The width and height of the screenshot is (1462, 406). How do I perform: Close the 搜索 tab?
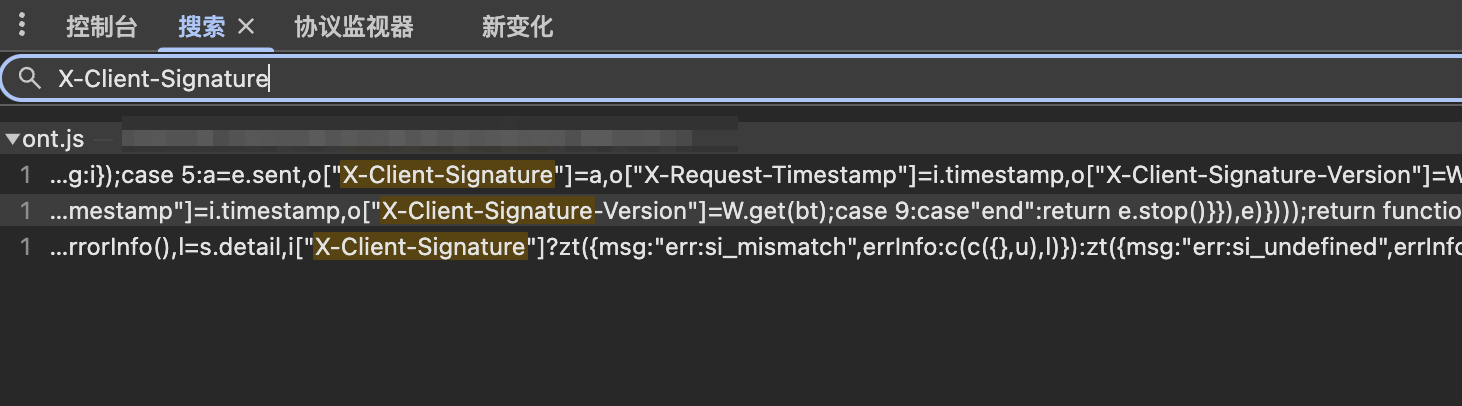(x=246, y=27)
